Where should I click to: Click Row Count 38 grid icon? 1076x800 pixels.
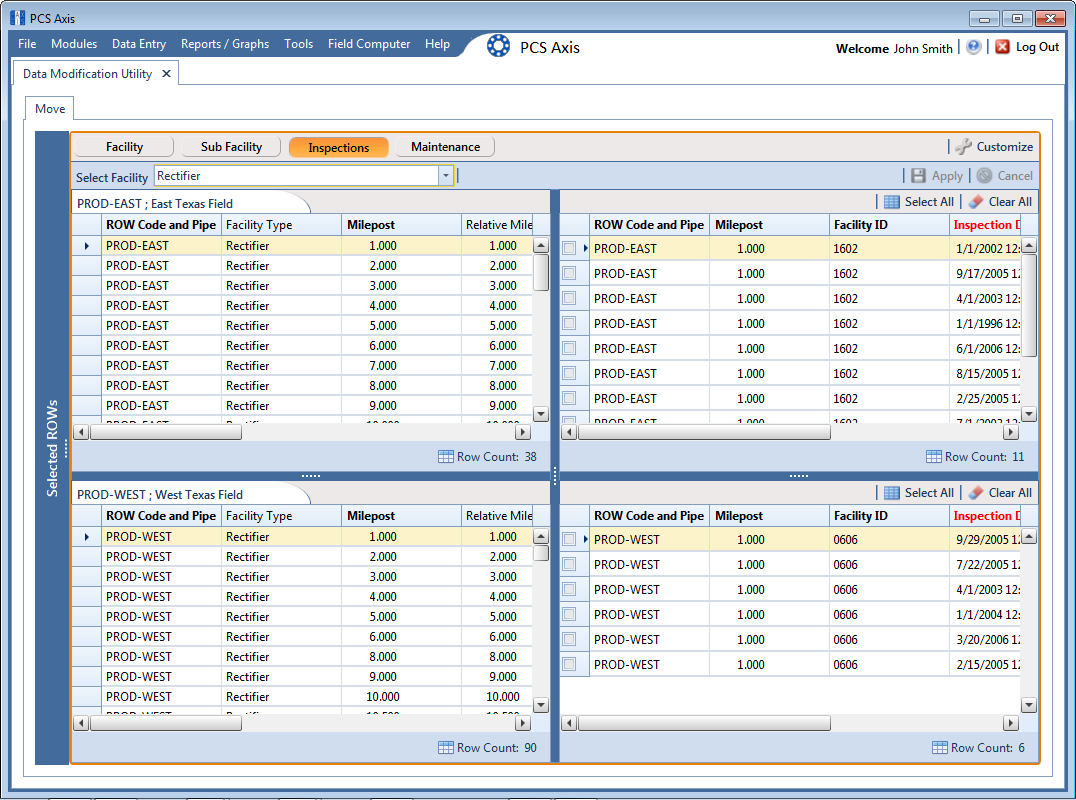click(445, 456)
